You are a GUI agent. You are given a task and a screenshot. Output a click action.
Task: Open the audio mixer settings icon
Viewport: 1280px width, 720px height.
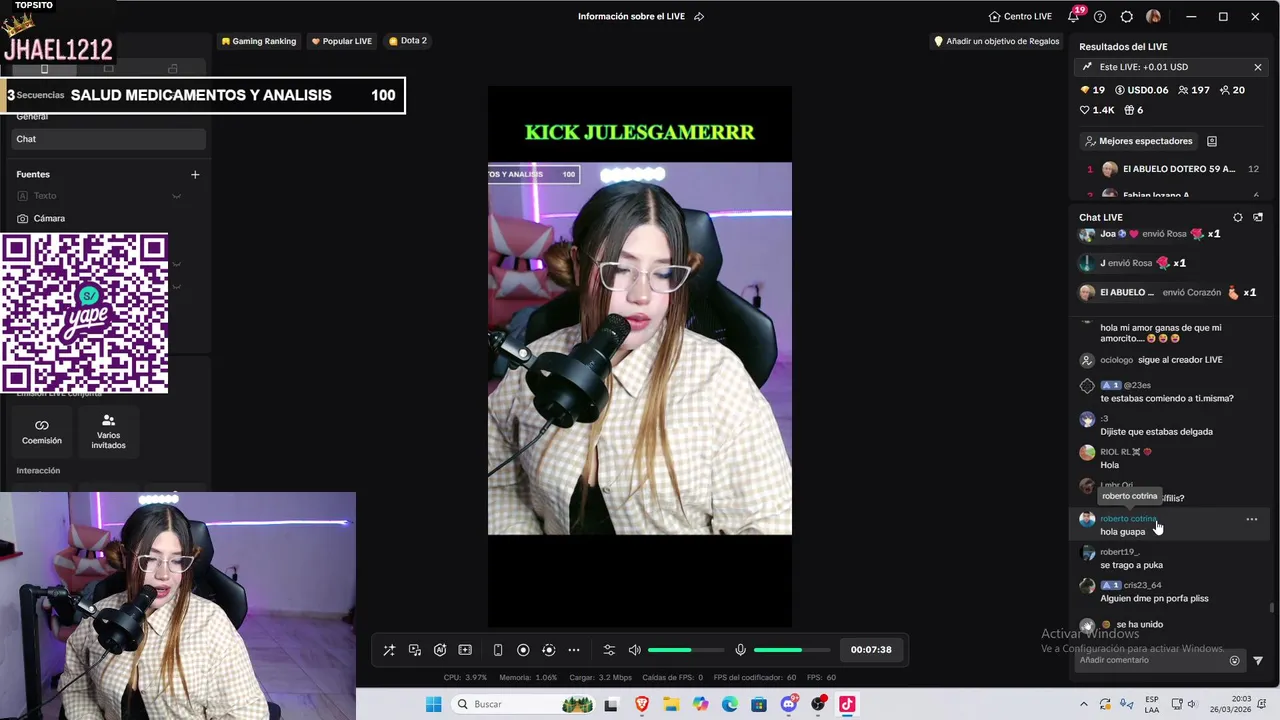pyautogui.click(x=609, y=650)
